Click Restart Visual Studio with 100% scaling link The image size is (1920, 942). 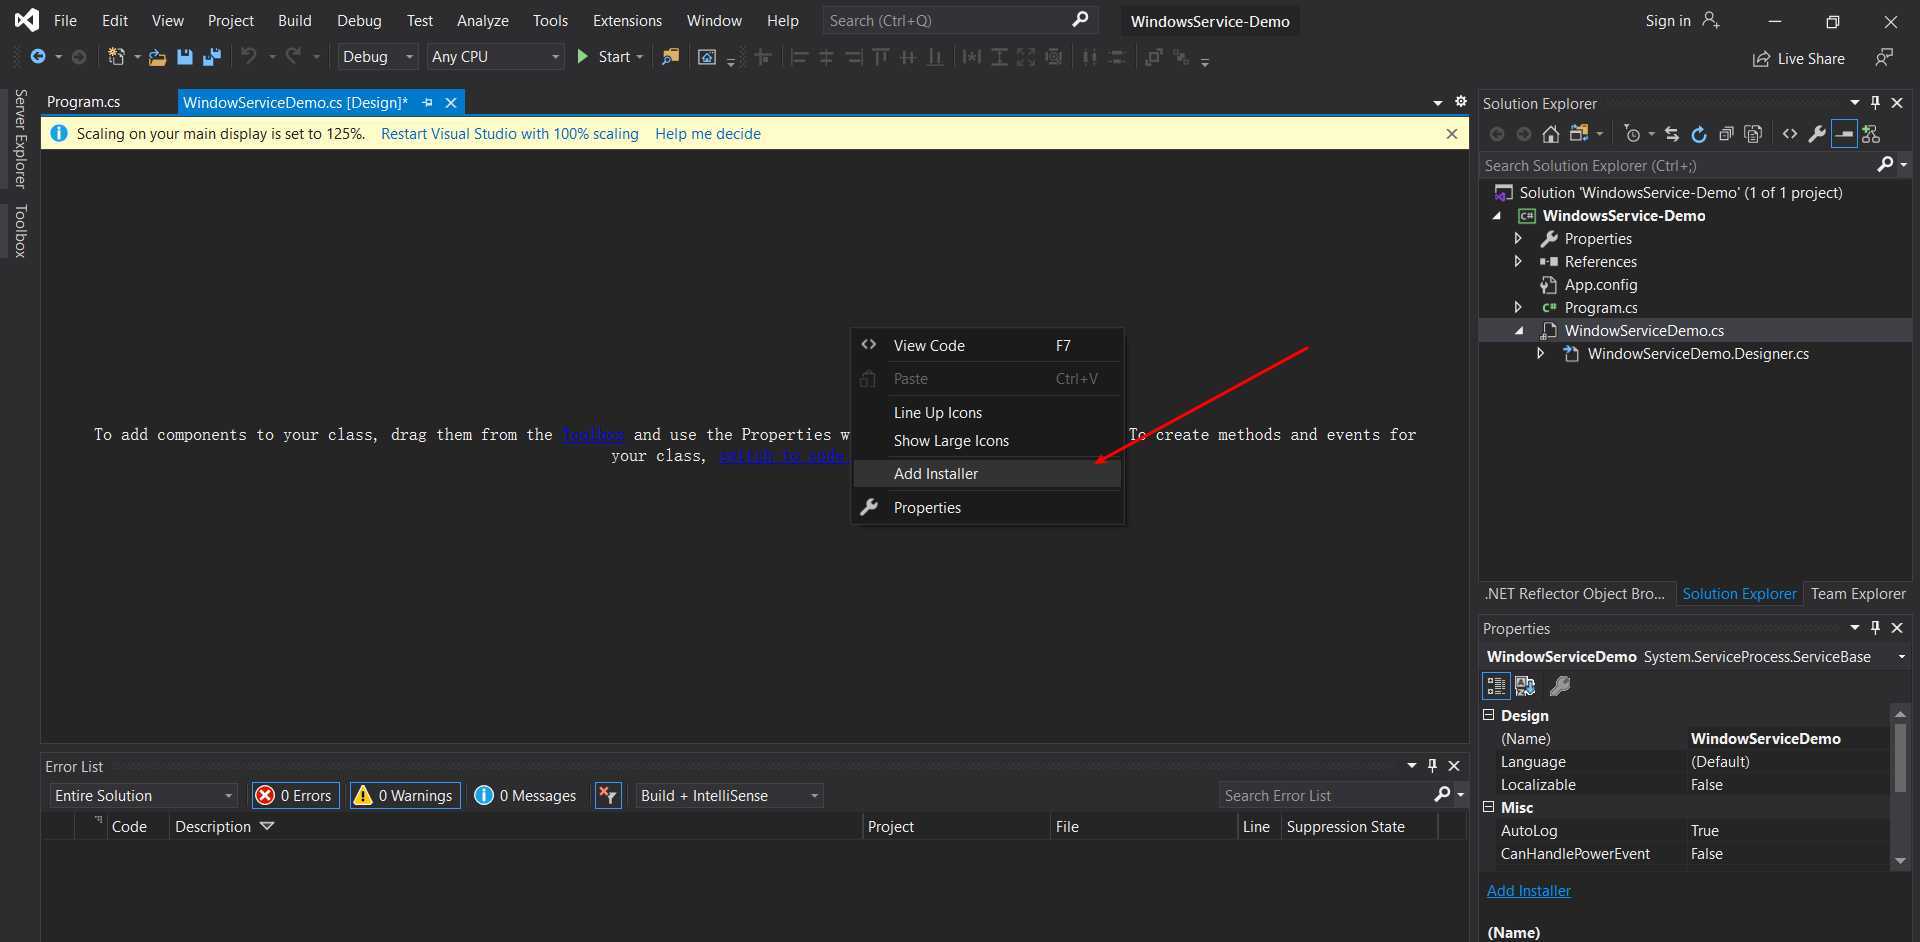pos(509,134)
